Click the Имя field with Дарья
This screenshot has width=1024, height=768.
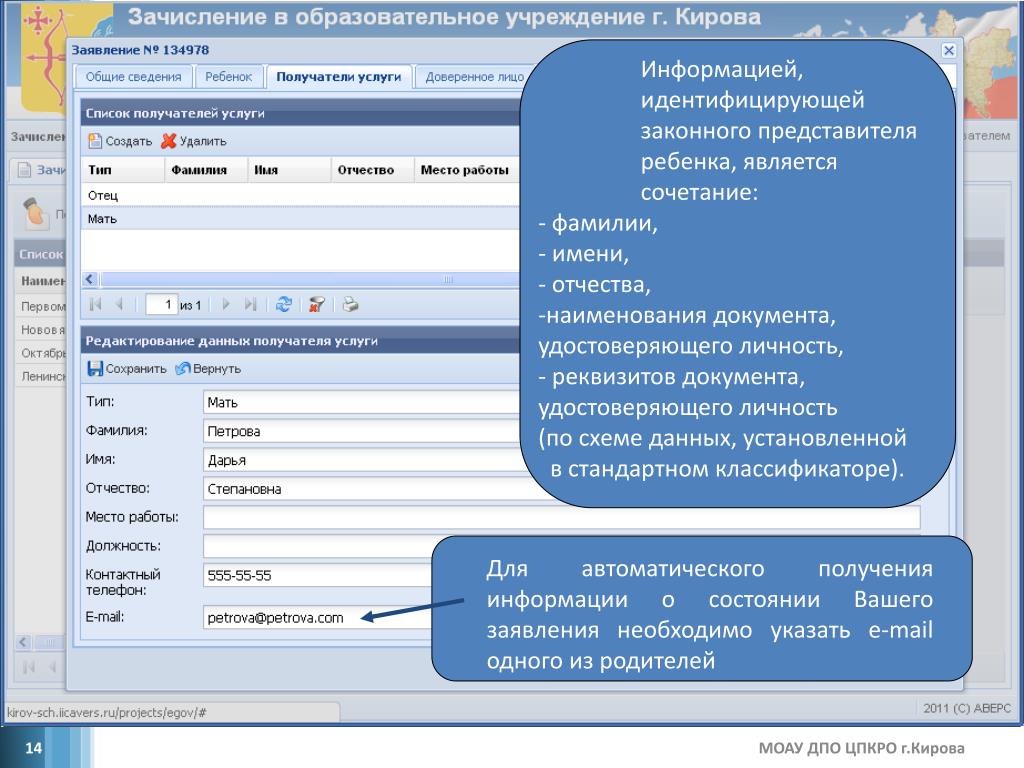[362, 460]
